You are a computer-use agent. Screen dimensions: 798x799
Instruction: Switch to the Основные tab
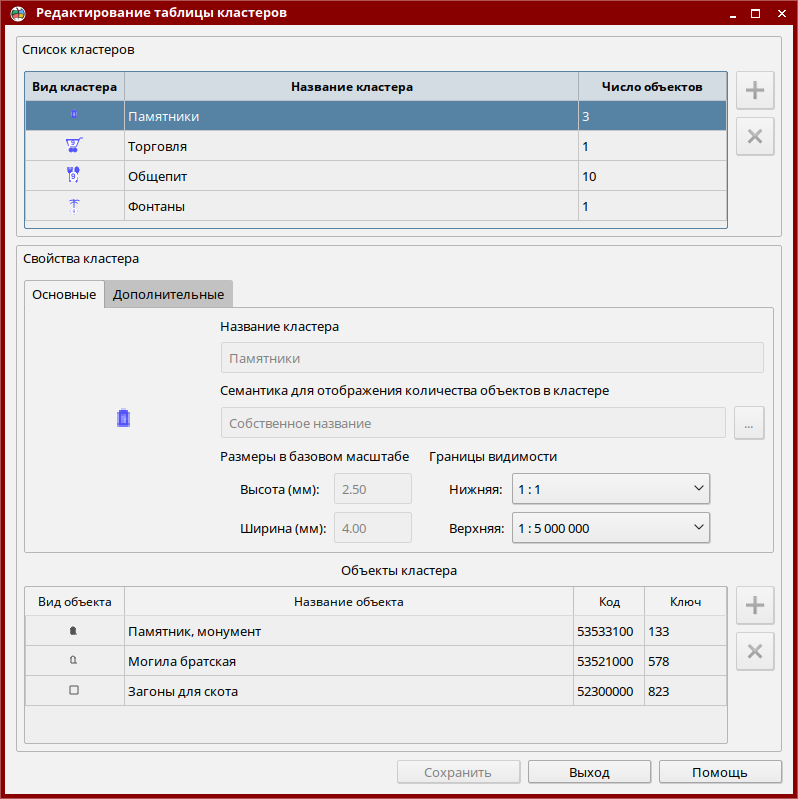click(64, 295)
